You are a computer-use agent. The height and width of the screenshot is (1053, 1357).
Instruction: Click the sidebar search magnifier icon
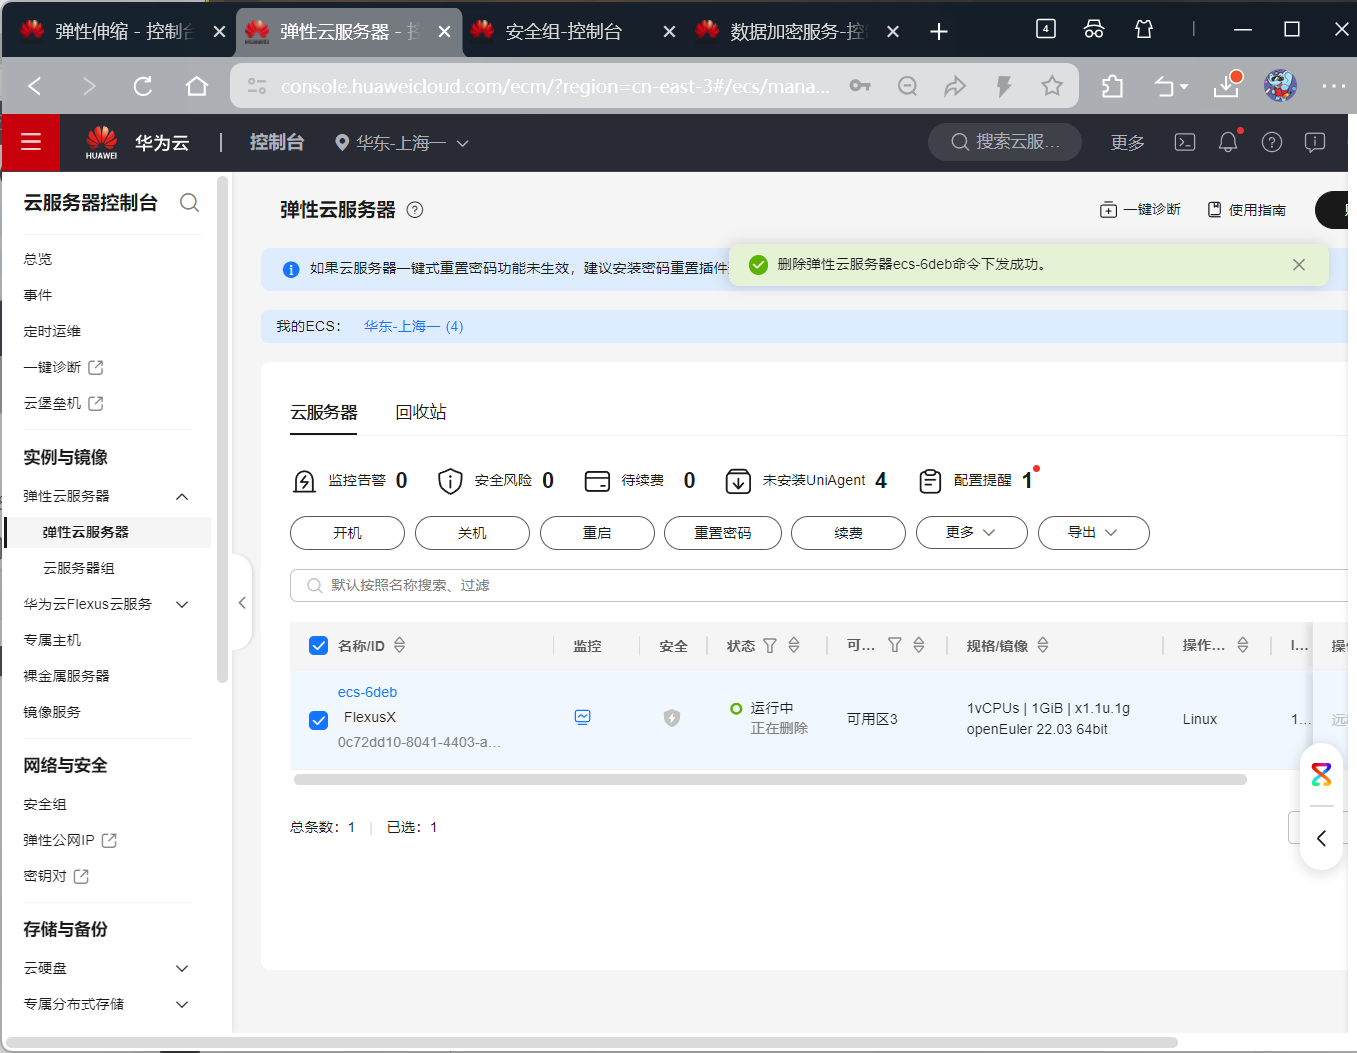tap(189, 203)
